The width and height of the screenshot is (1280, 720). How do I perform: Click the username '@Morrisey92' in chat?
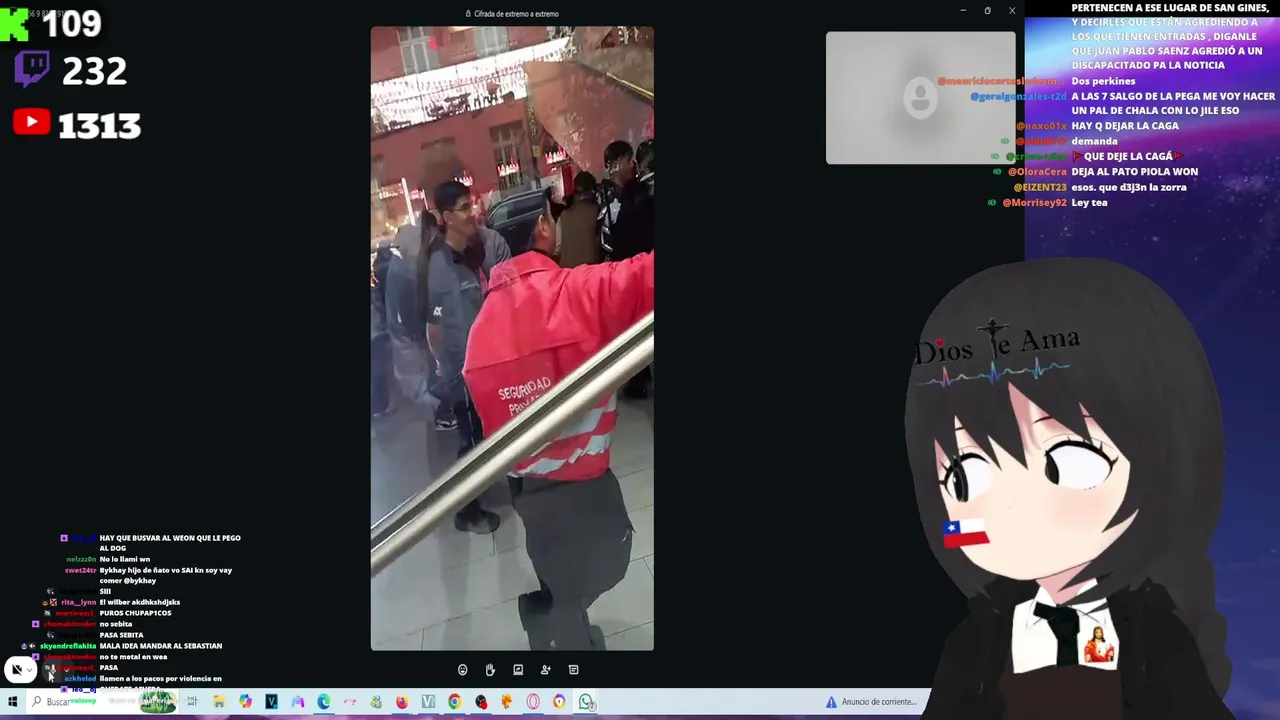click(x=1034, y=203)
